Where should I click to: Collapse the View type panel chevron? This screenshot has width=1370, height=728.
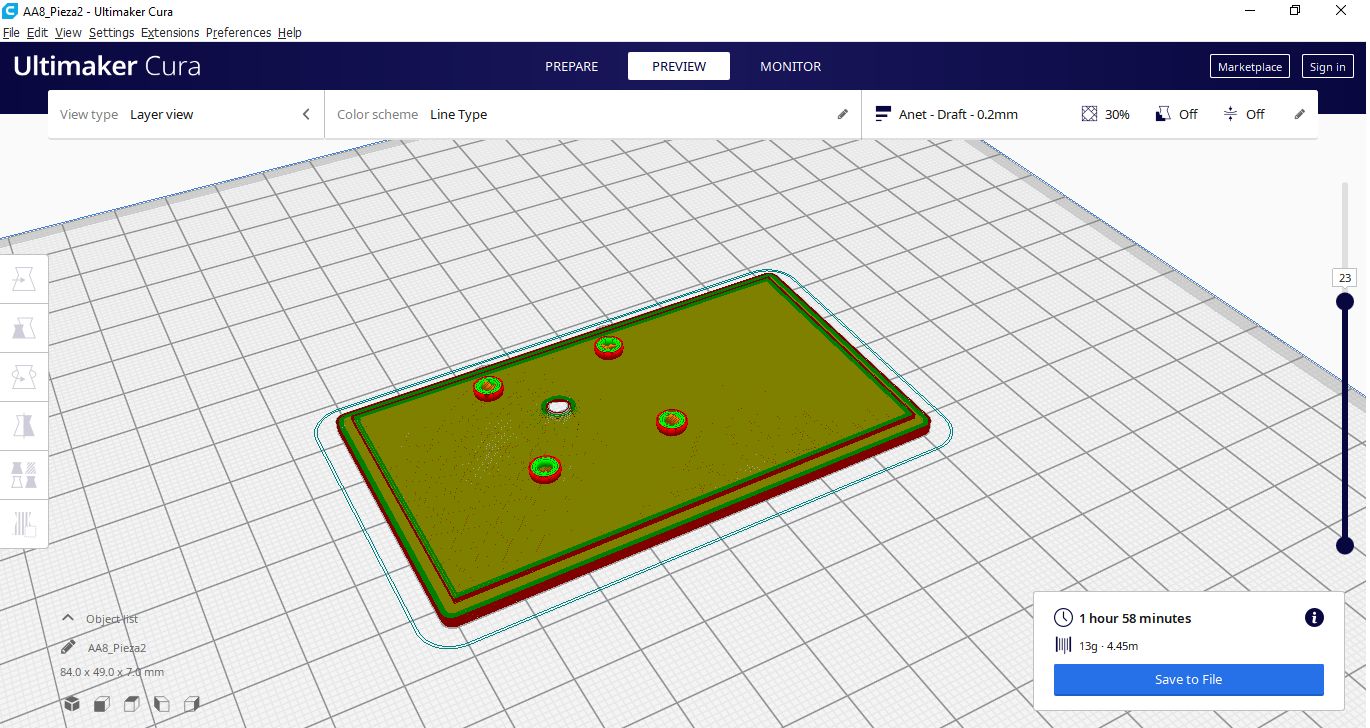[306, 114]
